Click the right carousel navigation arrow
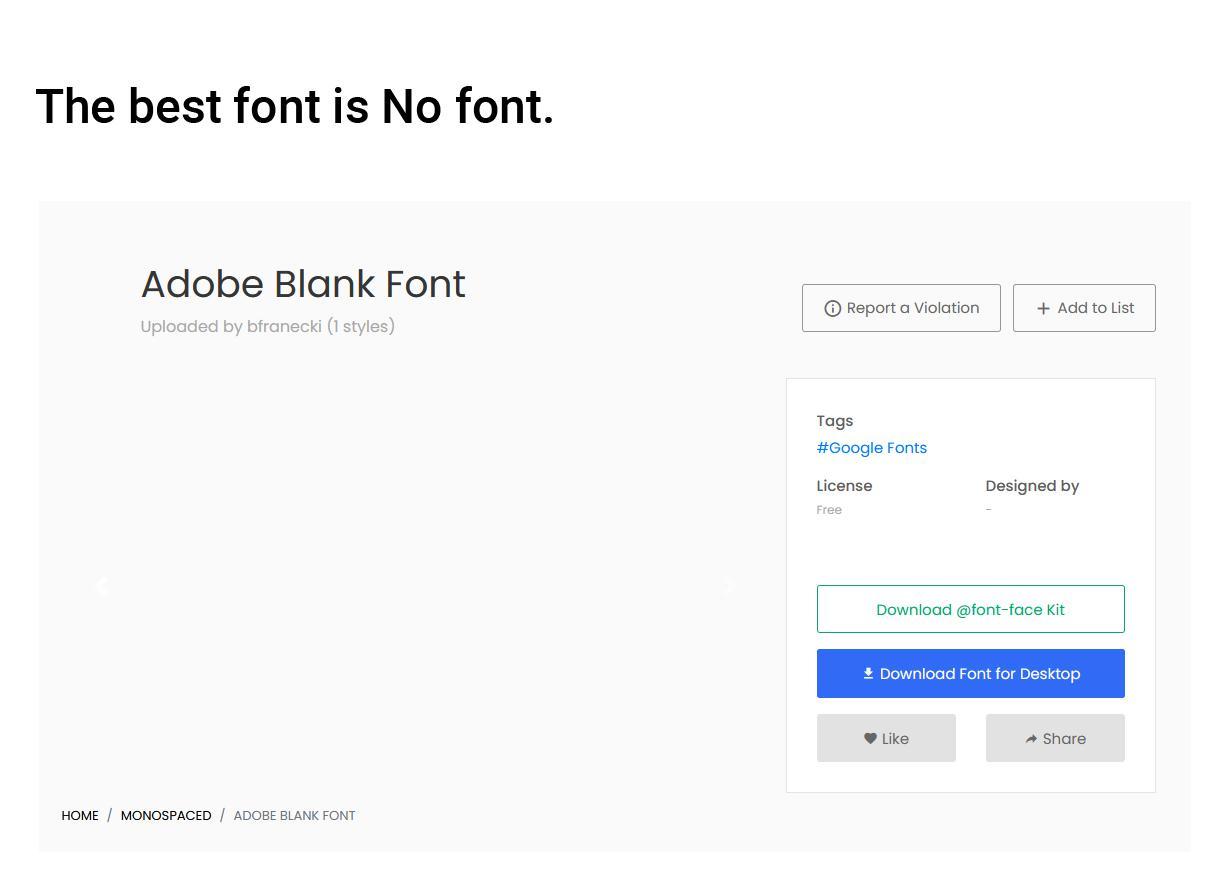This screenshot has height=894, width=1230. 730,587
